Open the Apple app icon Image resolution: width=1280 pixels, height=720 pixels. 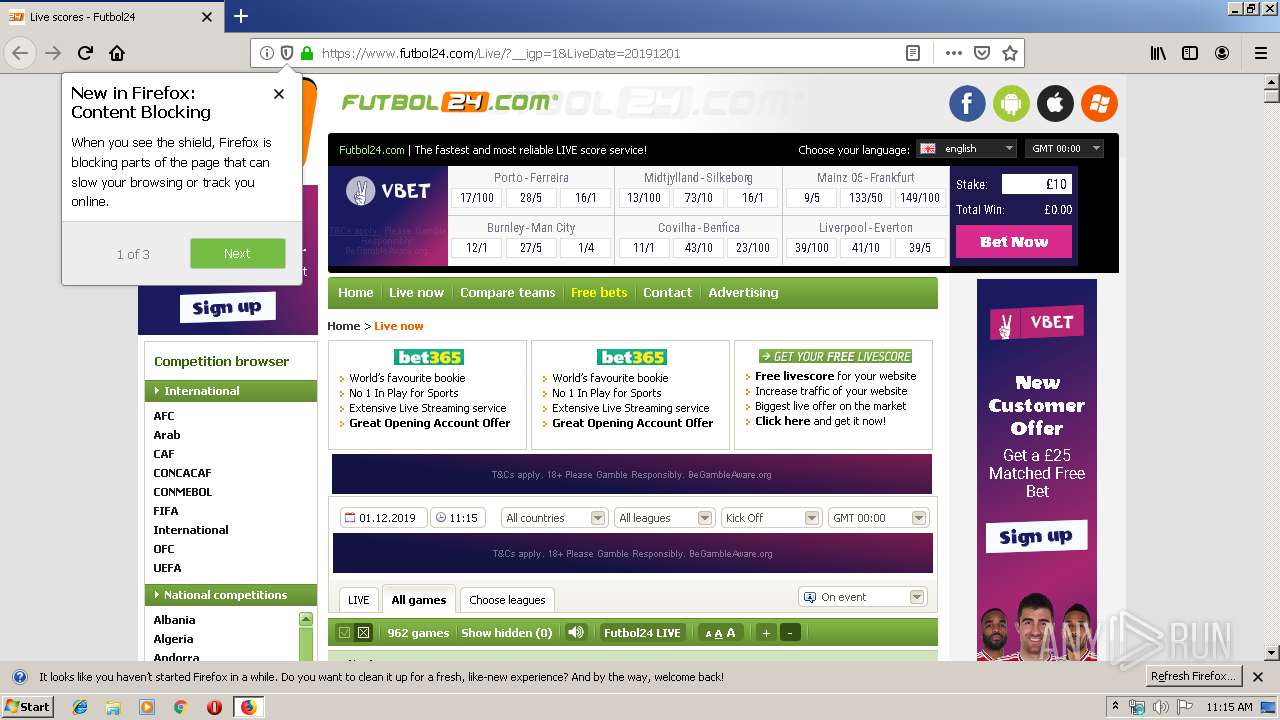click(1055, 103)
